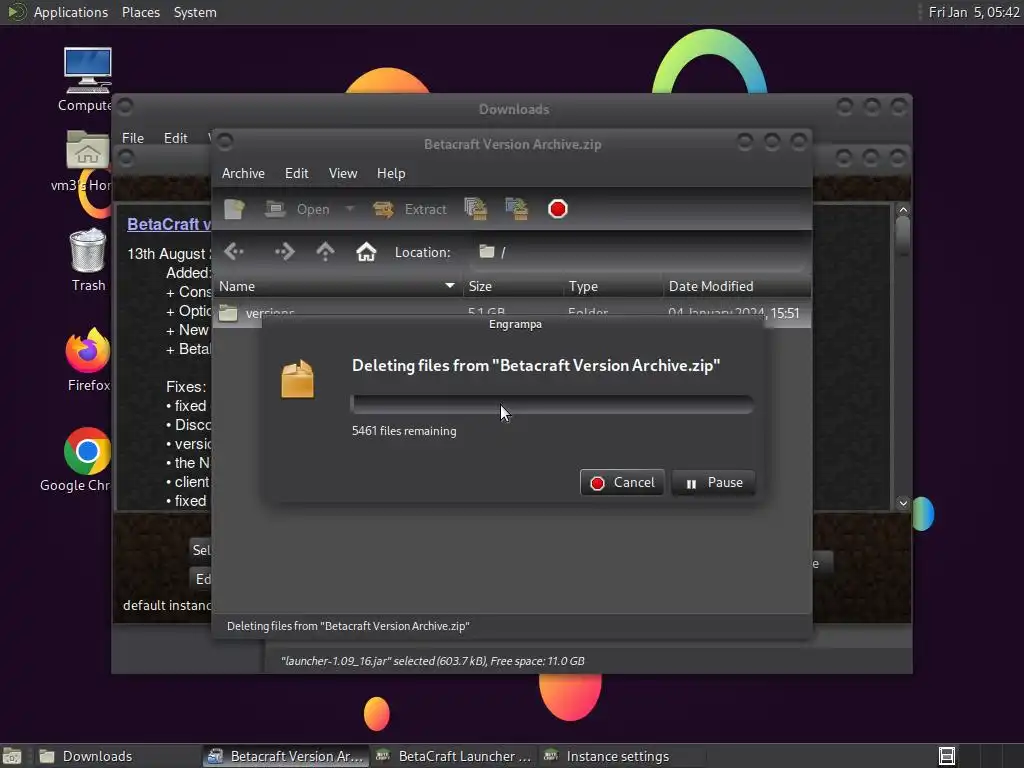The width and height of the screenshot is (1024, 768).
Task: Go up one level with up arrow icon
Action: (x=325, y=252)
